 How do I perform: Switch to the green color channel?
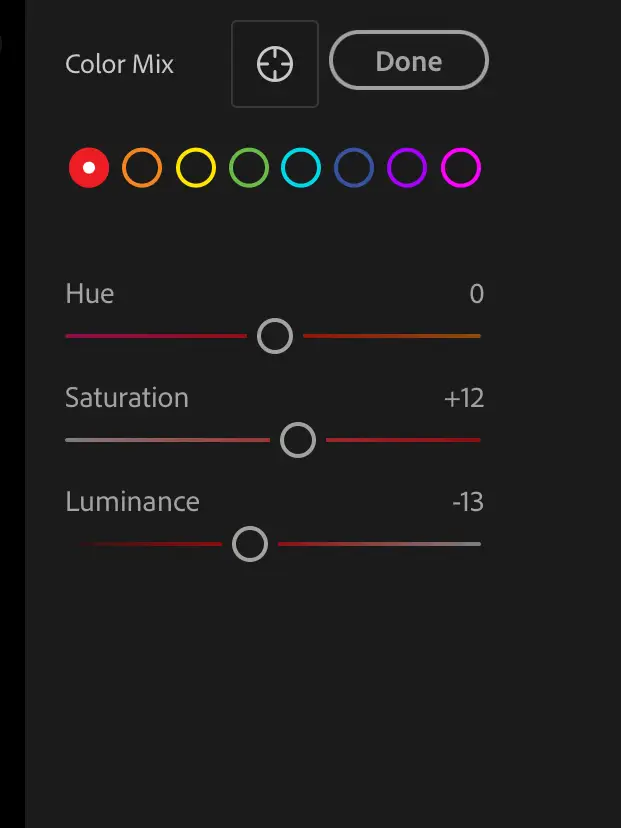[x=249, y=168]
